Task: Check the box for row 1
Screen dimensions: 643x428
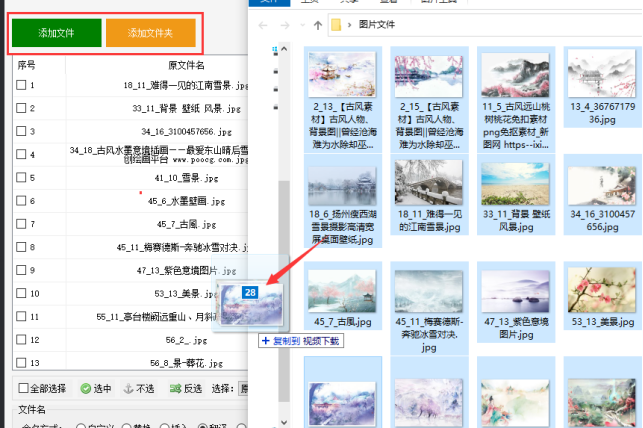Action: point(21,85)
